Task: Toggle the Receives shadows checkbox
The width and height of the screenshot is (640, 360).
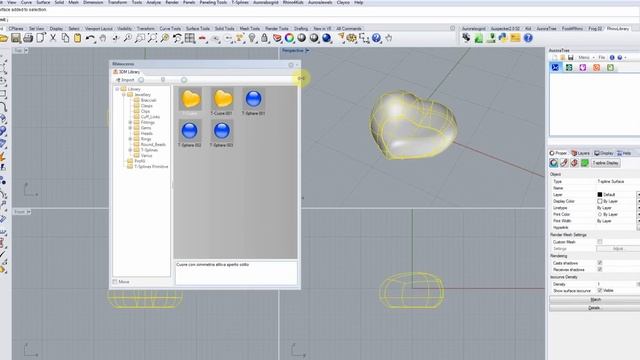Action: [x=600, y=269]
